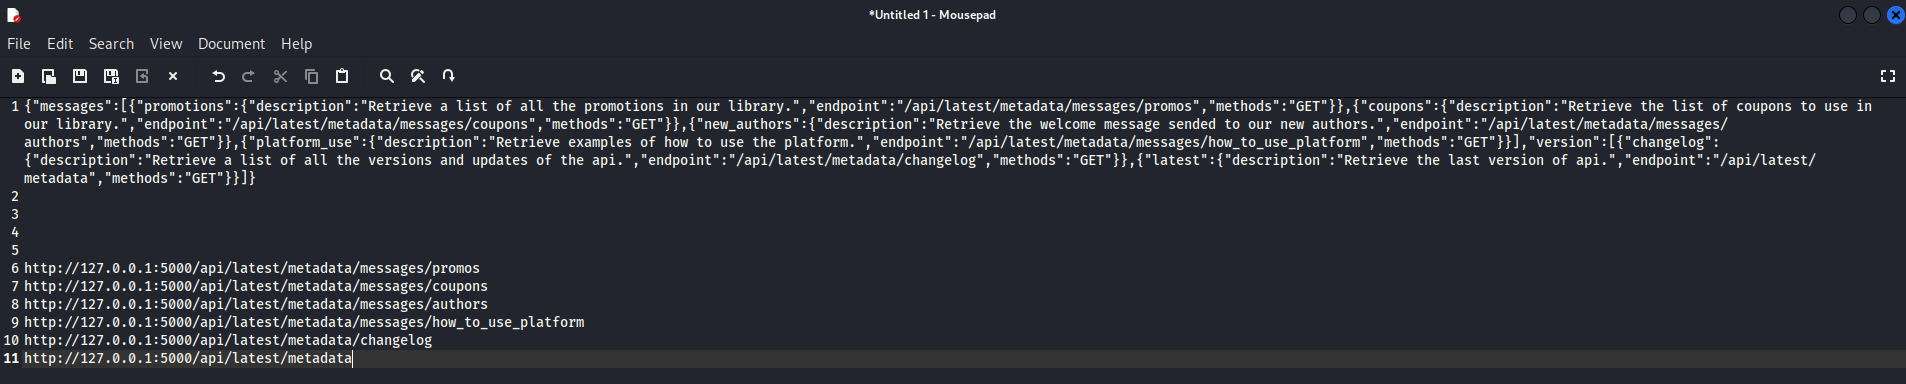The image size is (1906, 384).
Task: Click the Redo arrow icon
Action: tap(249, 76)
